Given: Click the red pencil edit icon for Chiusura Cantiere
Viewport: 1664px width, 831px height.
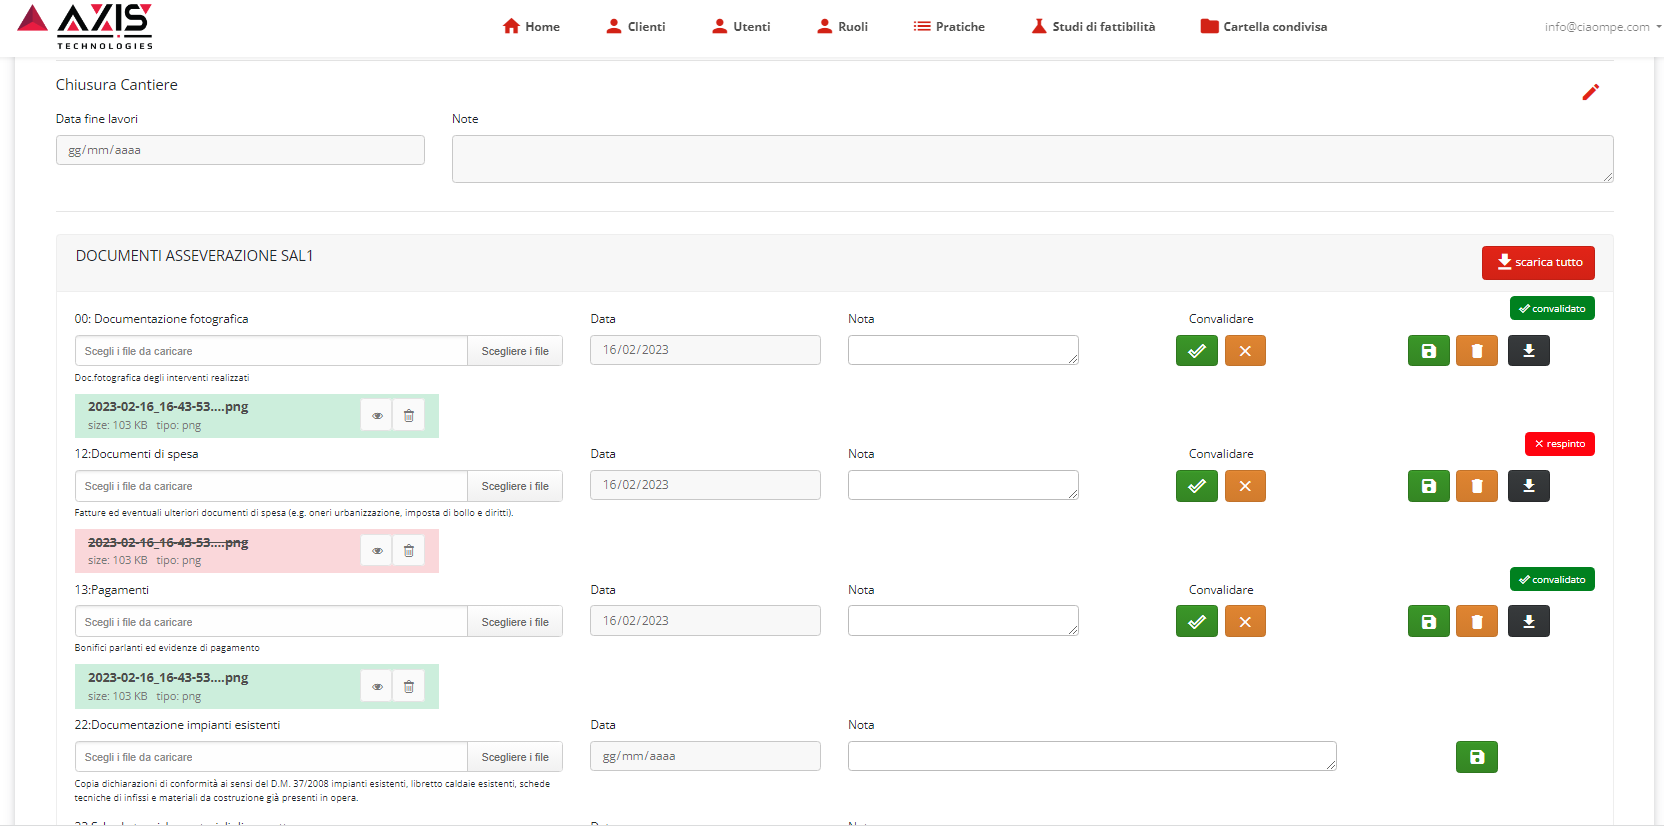Looking at the screenshot, I should (1590, 92).
